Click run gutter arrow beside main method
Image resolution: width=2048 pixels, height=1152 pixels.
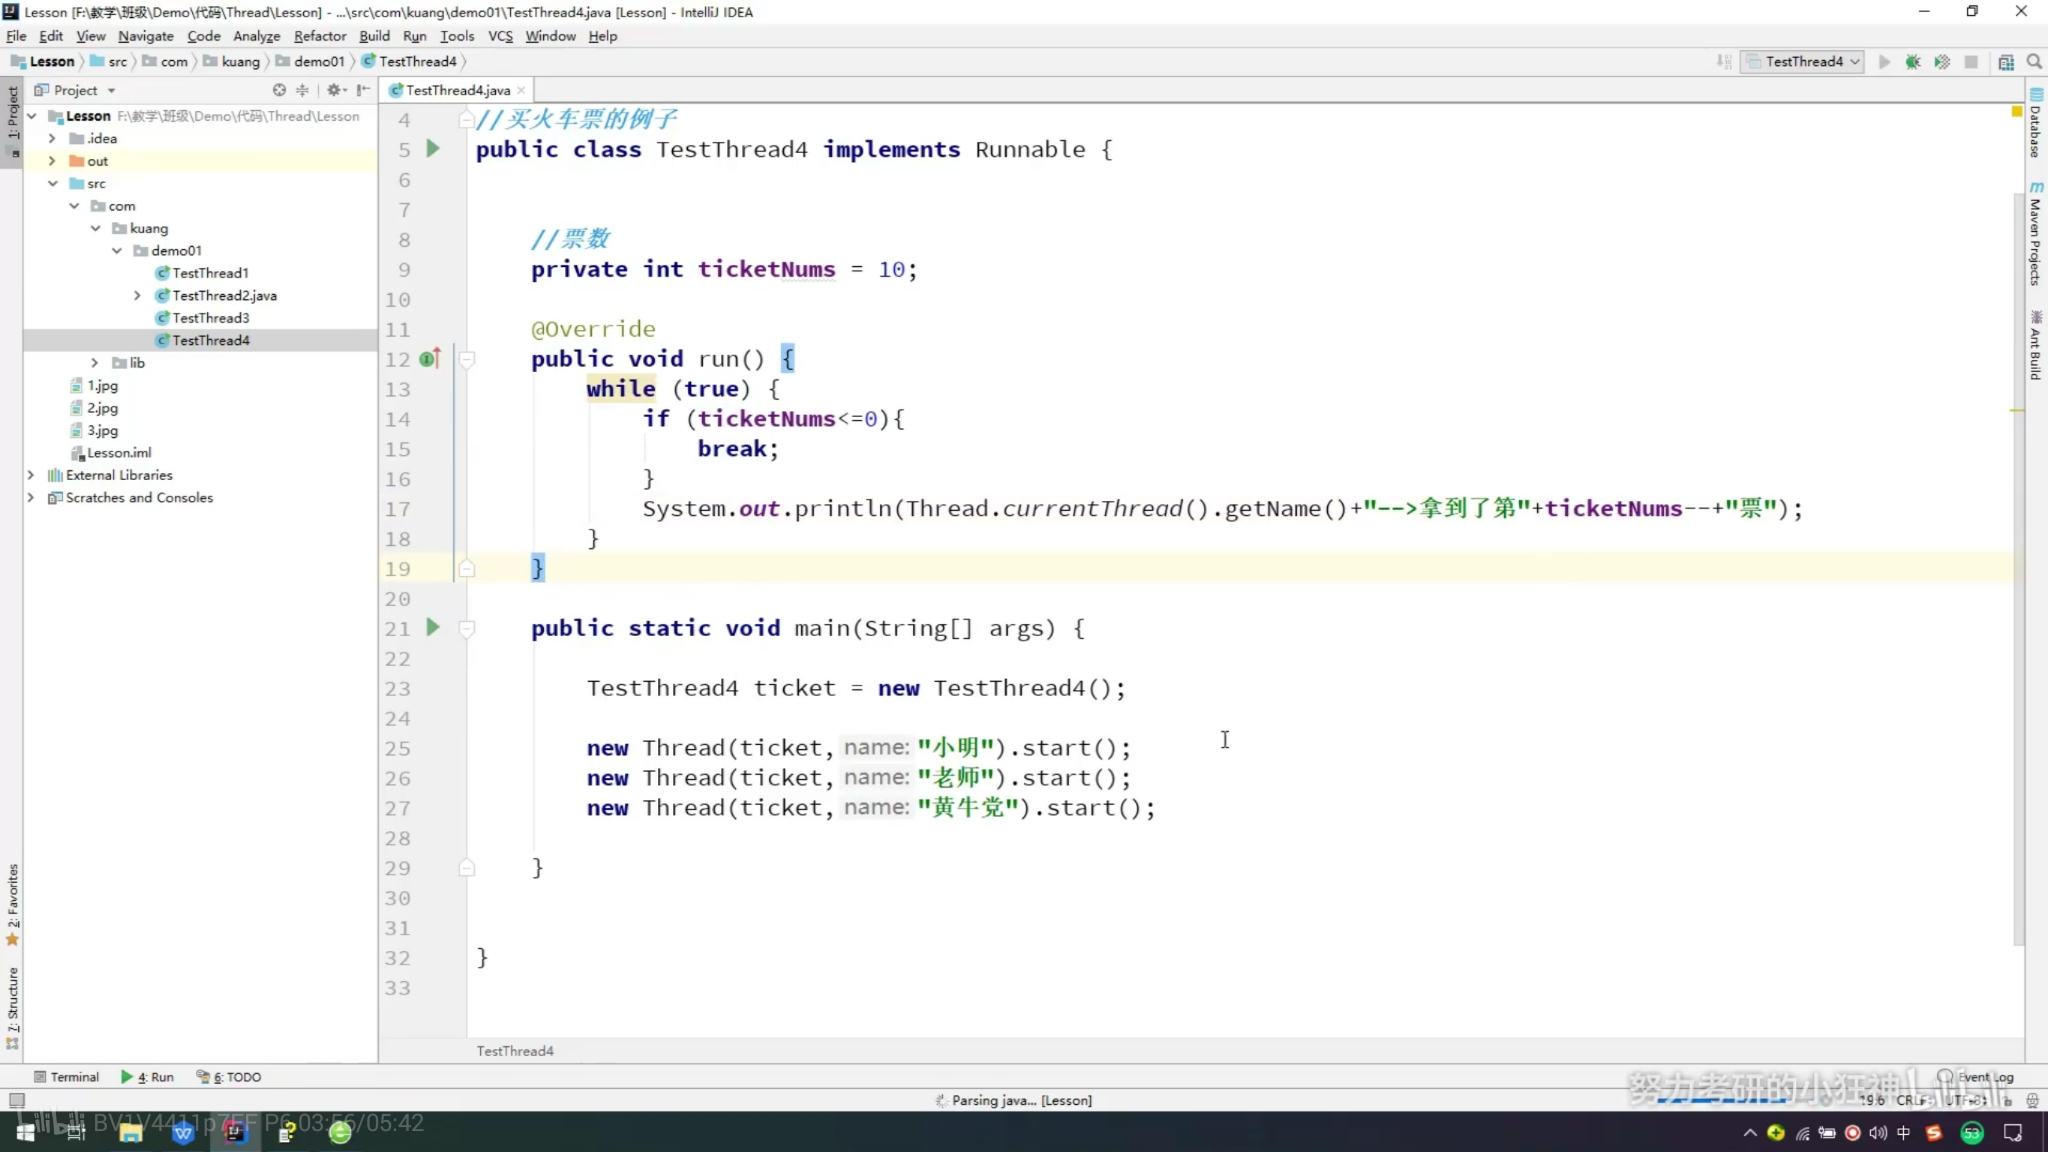pyautogui.click(x=433, y=628)
